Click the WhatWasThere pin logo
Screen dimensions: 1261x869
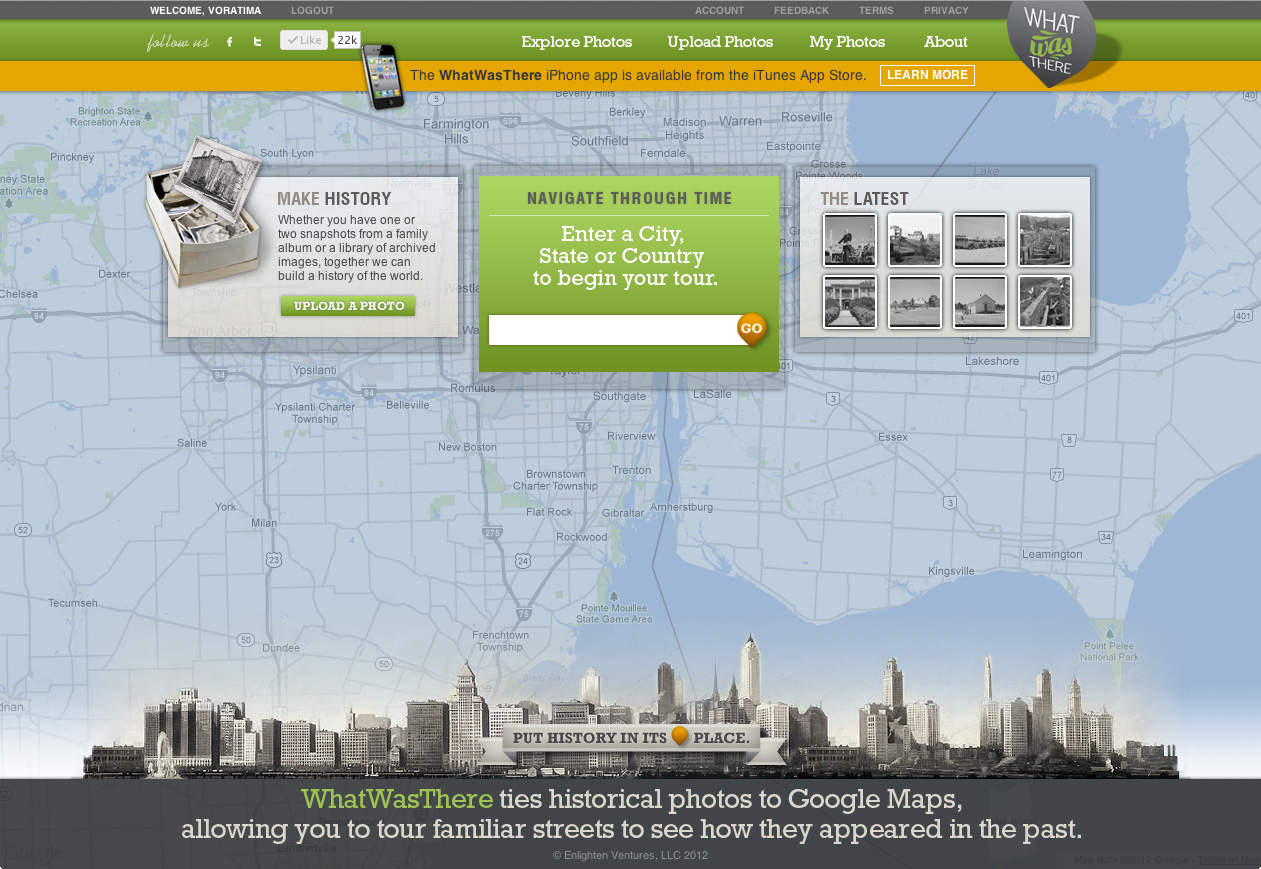pos(1052,44)
